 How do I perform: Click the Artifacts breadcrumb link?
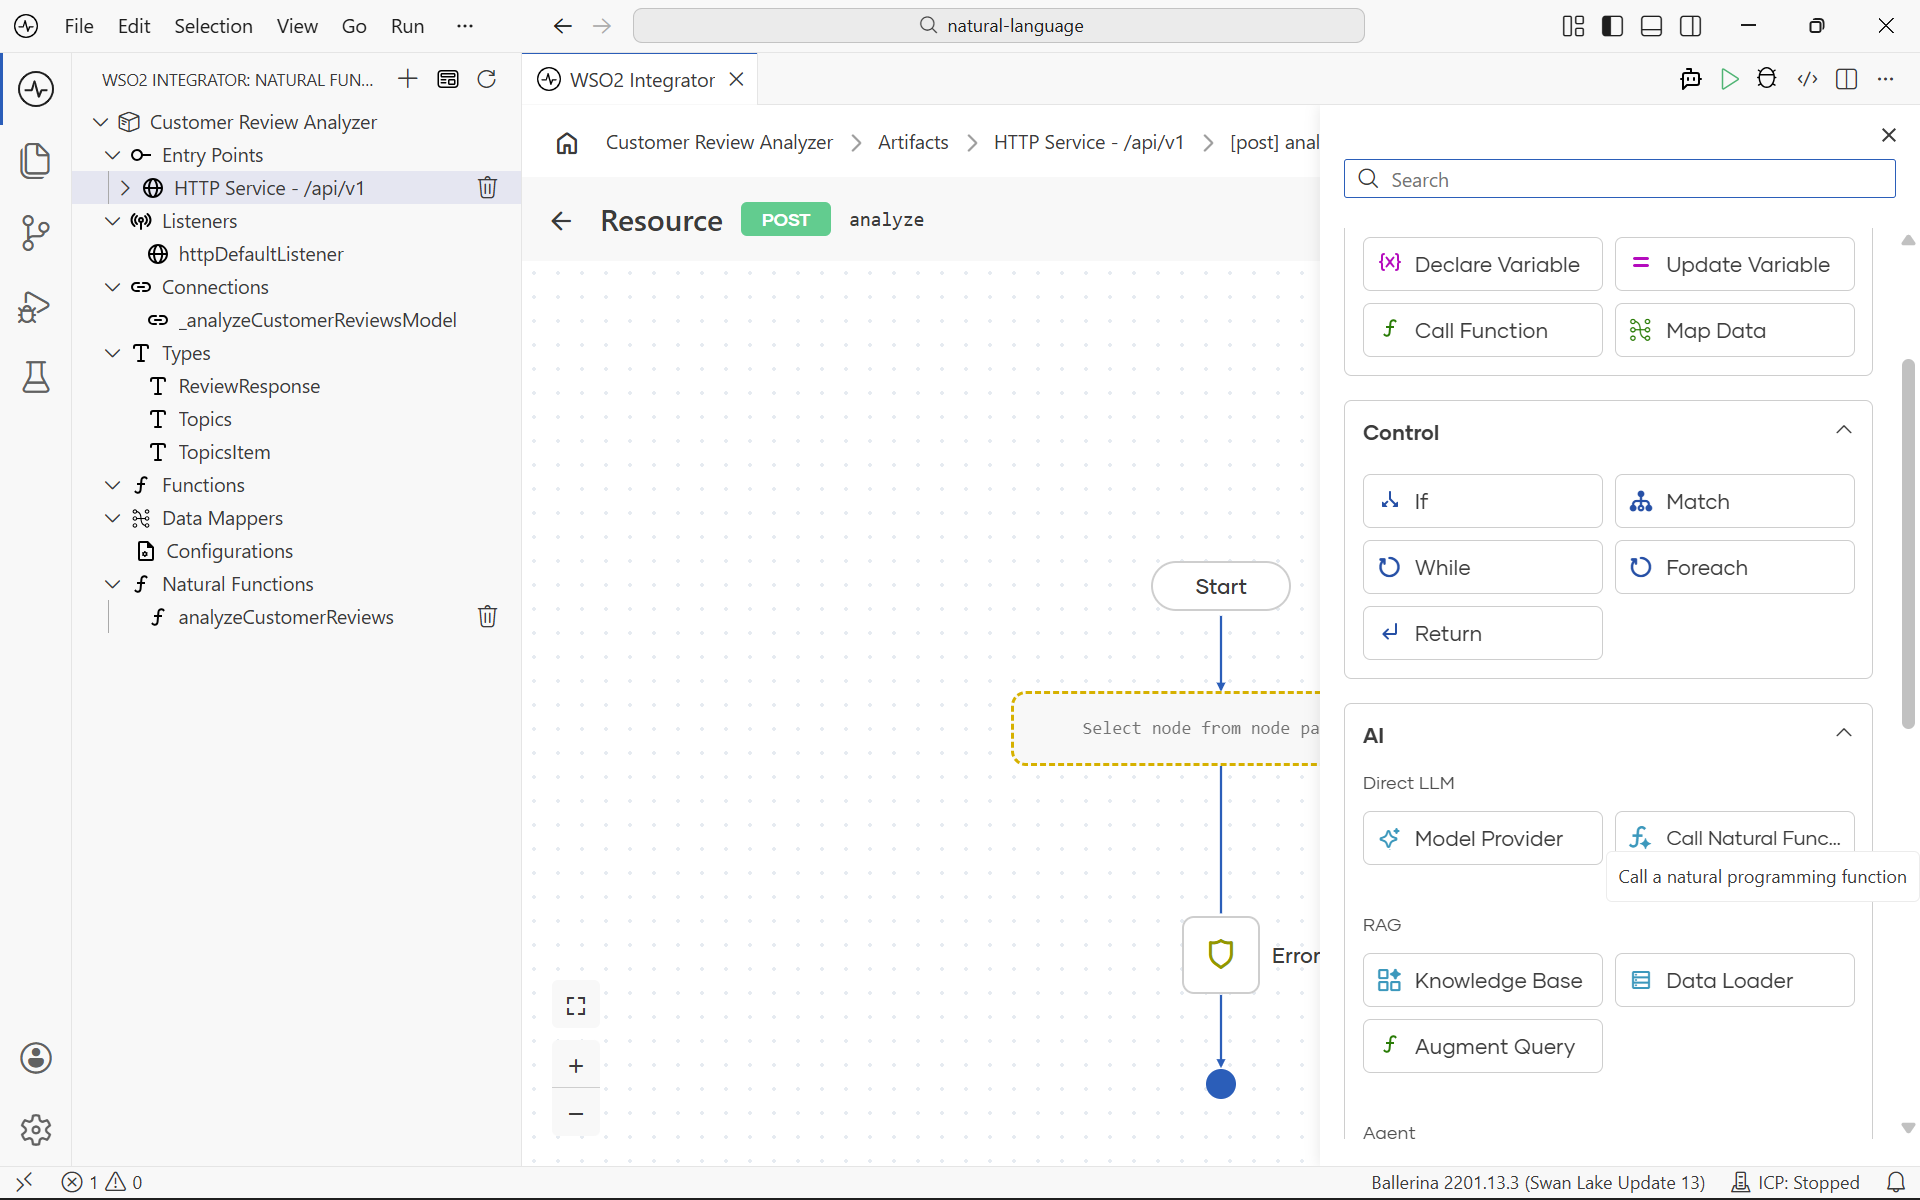click(x=913, y=142)
